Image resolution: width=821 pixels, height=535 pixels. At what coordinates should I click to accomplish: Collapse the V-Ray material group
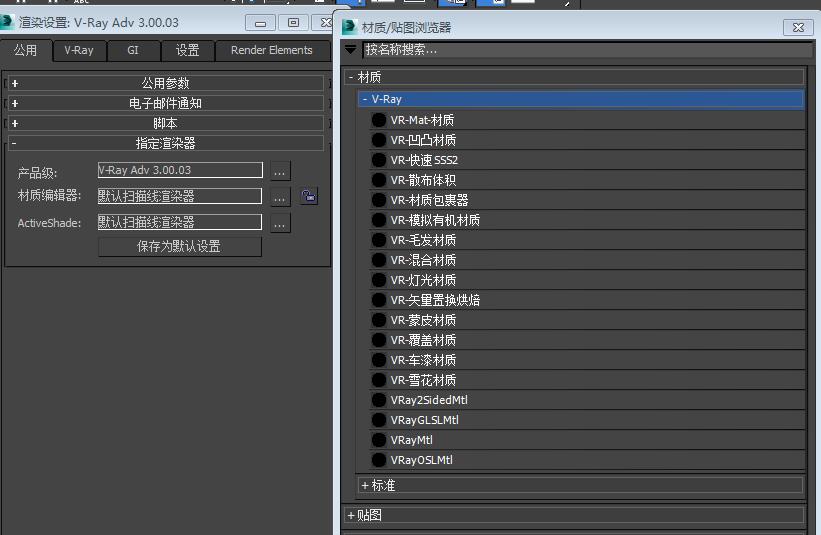pos(581,99)
